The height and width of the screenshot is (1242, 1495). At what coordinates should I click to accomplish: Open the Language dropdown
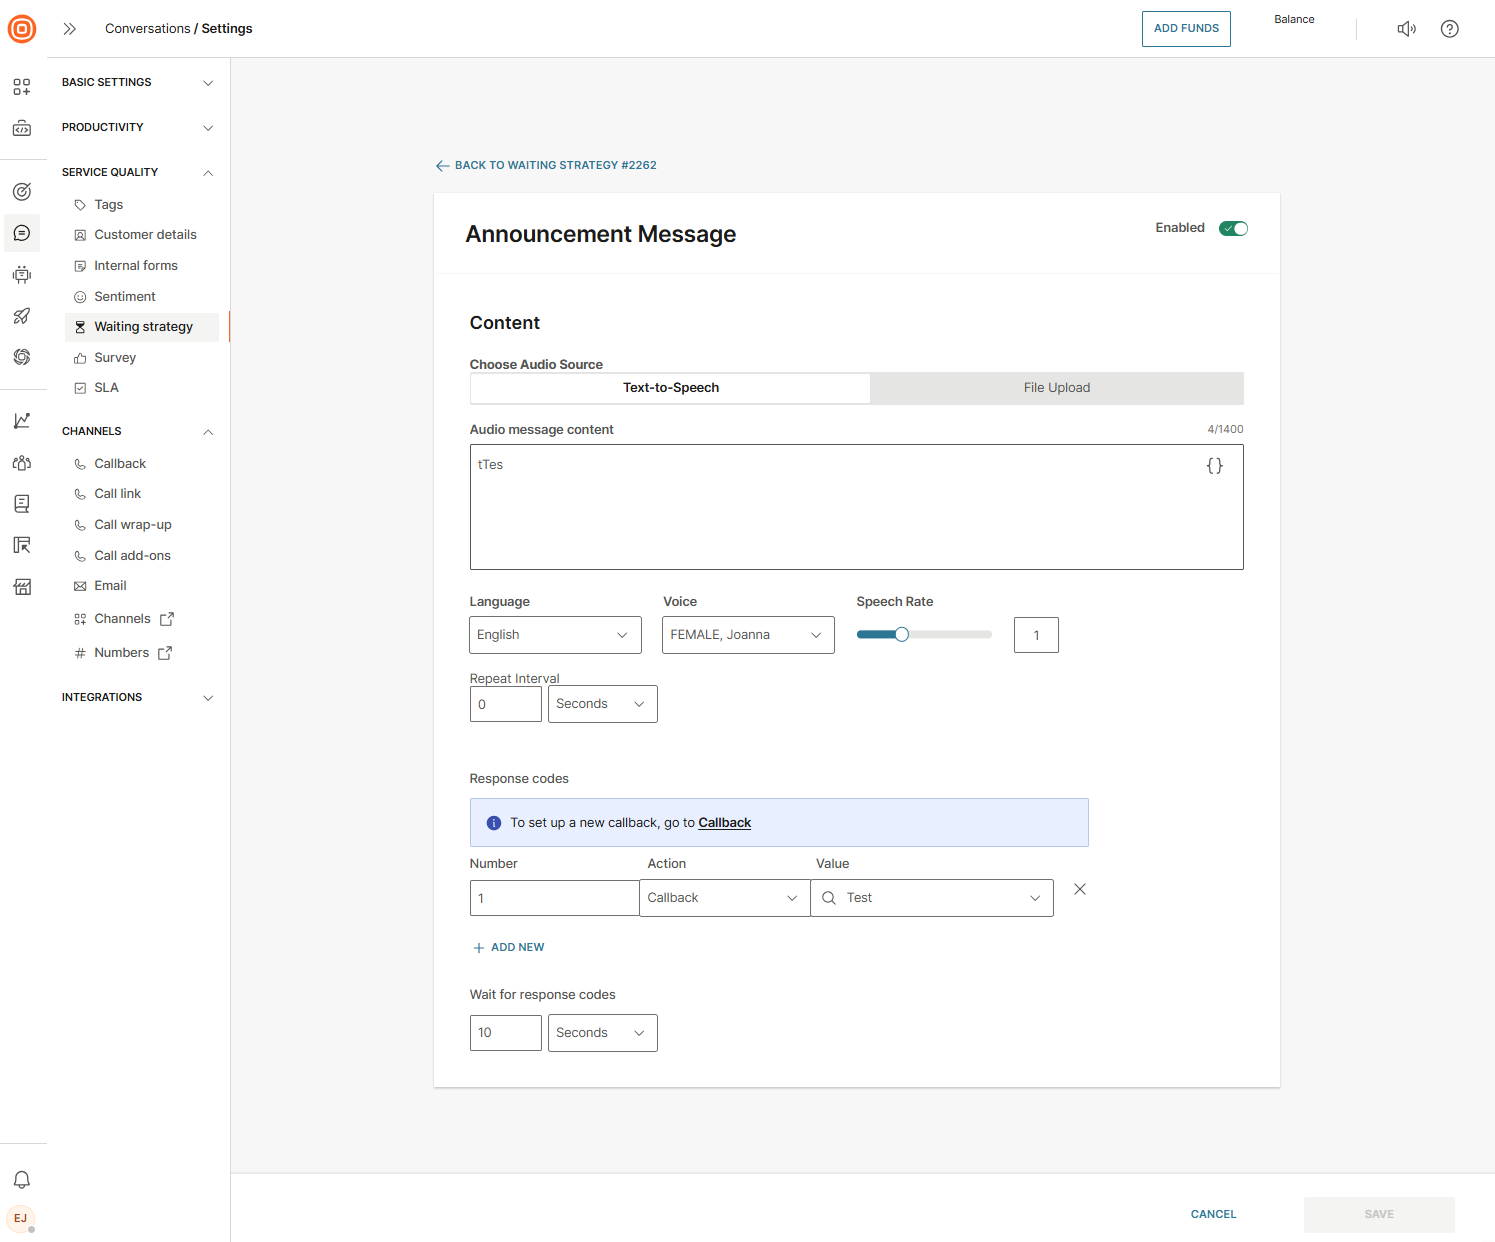555,635
